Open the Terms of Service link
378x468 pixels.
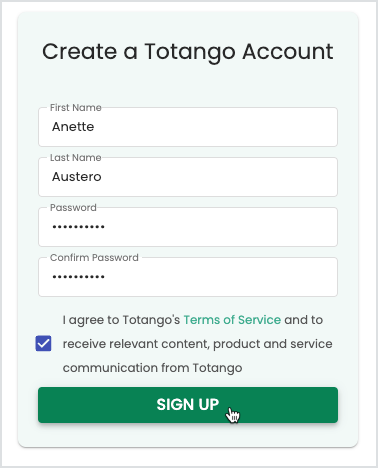[232, 320]
